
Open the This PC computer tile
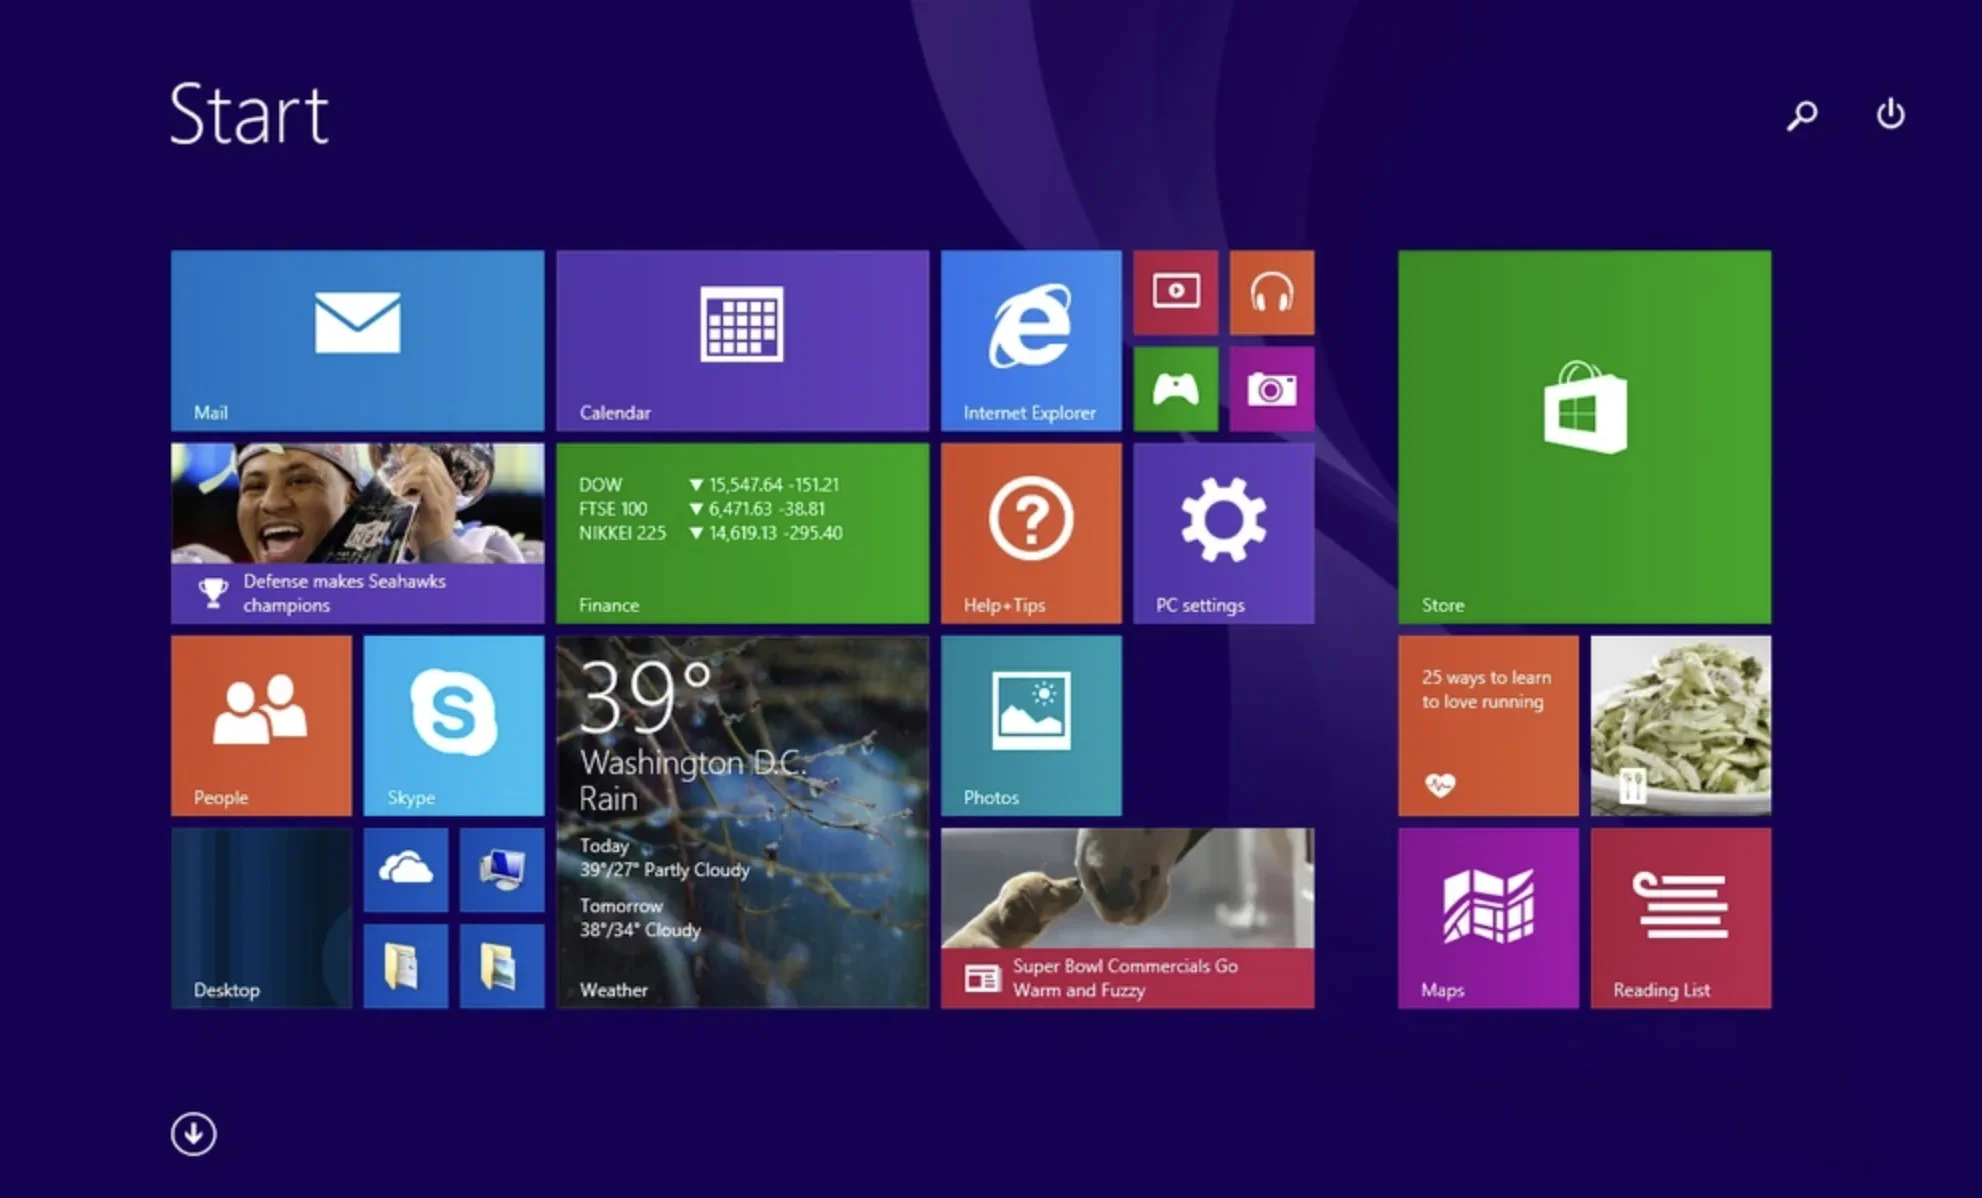pos(502,870)
